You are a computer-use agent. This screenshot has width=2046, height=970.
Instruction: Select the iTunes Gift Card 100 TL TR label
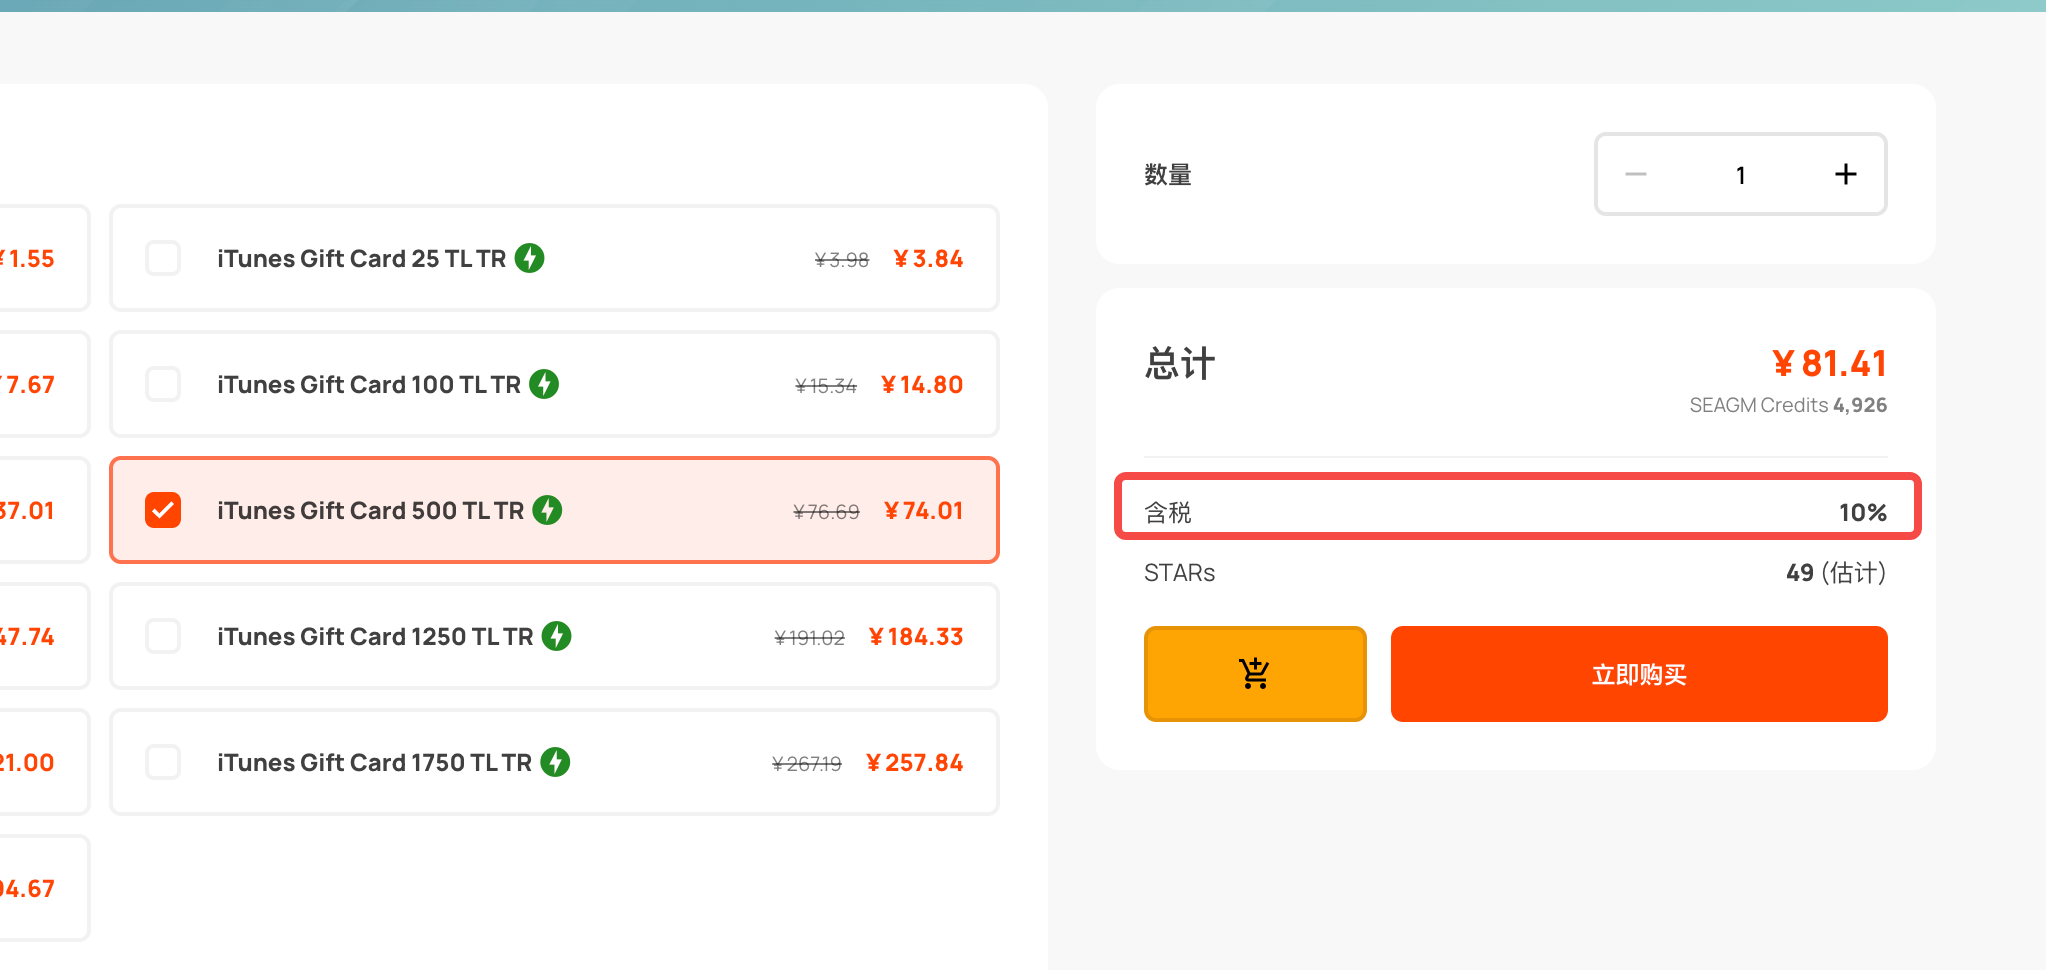369,384
